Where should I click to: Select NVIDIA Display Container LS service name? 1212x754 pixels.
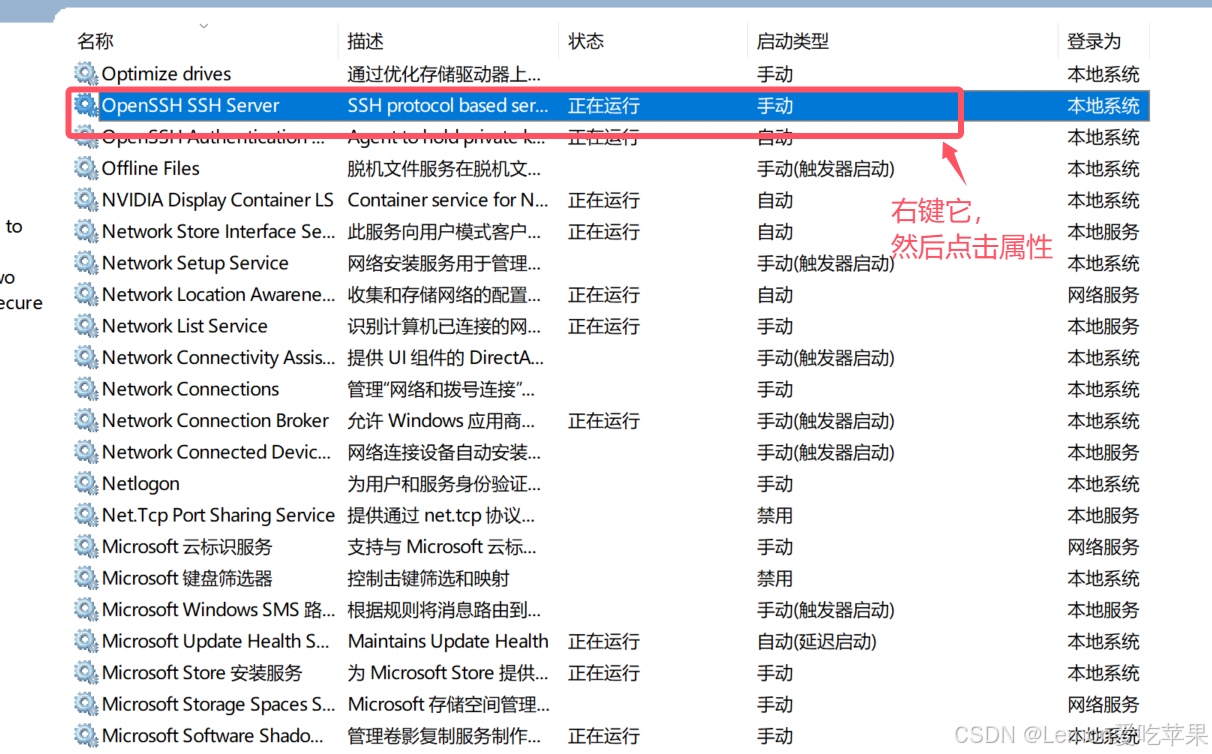(218, 200)
